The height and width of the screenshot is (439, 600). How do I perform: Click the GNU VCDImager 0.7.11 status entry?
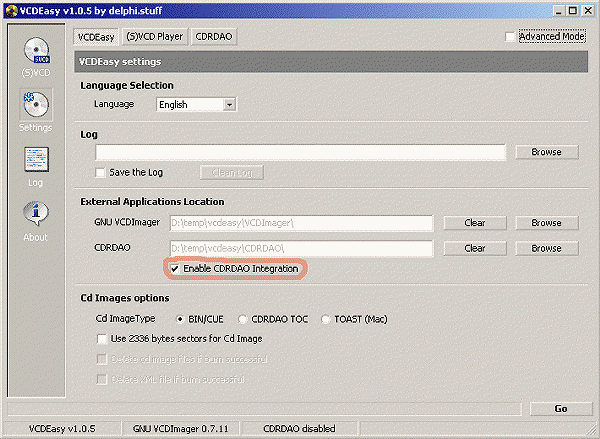coord(180,429)
